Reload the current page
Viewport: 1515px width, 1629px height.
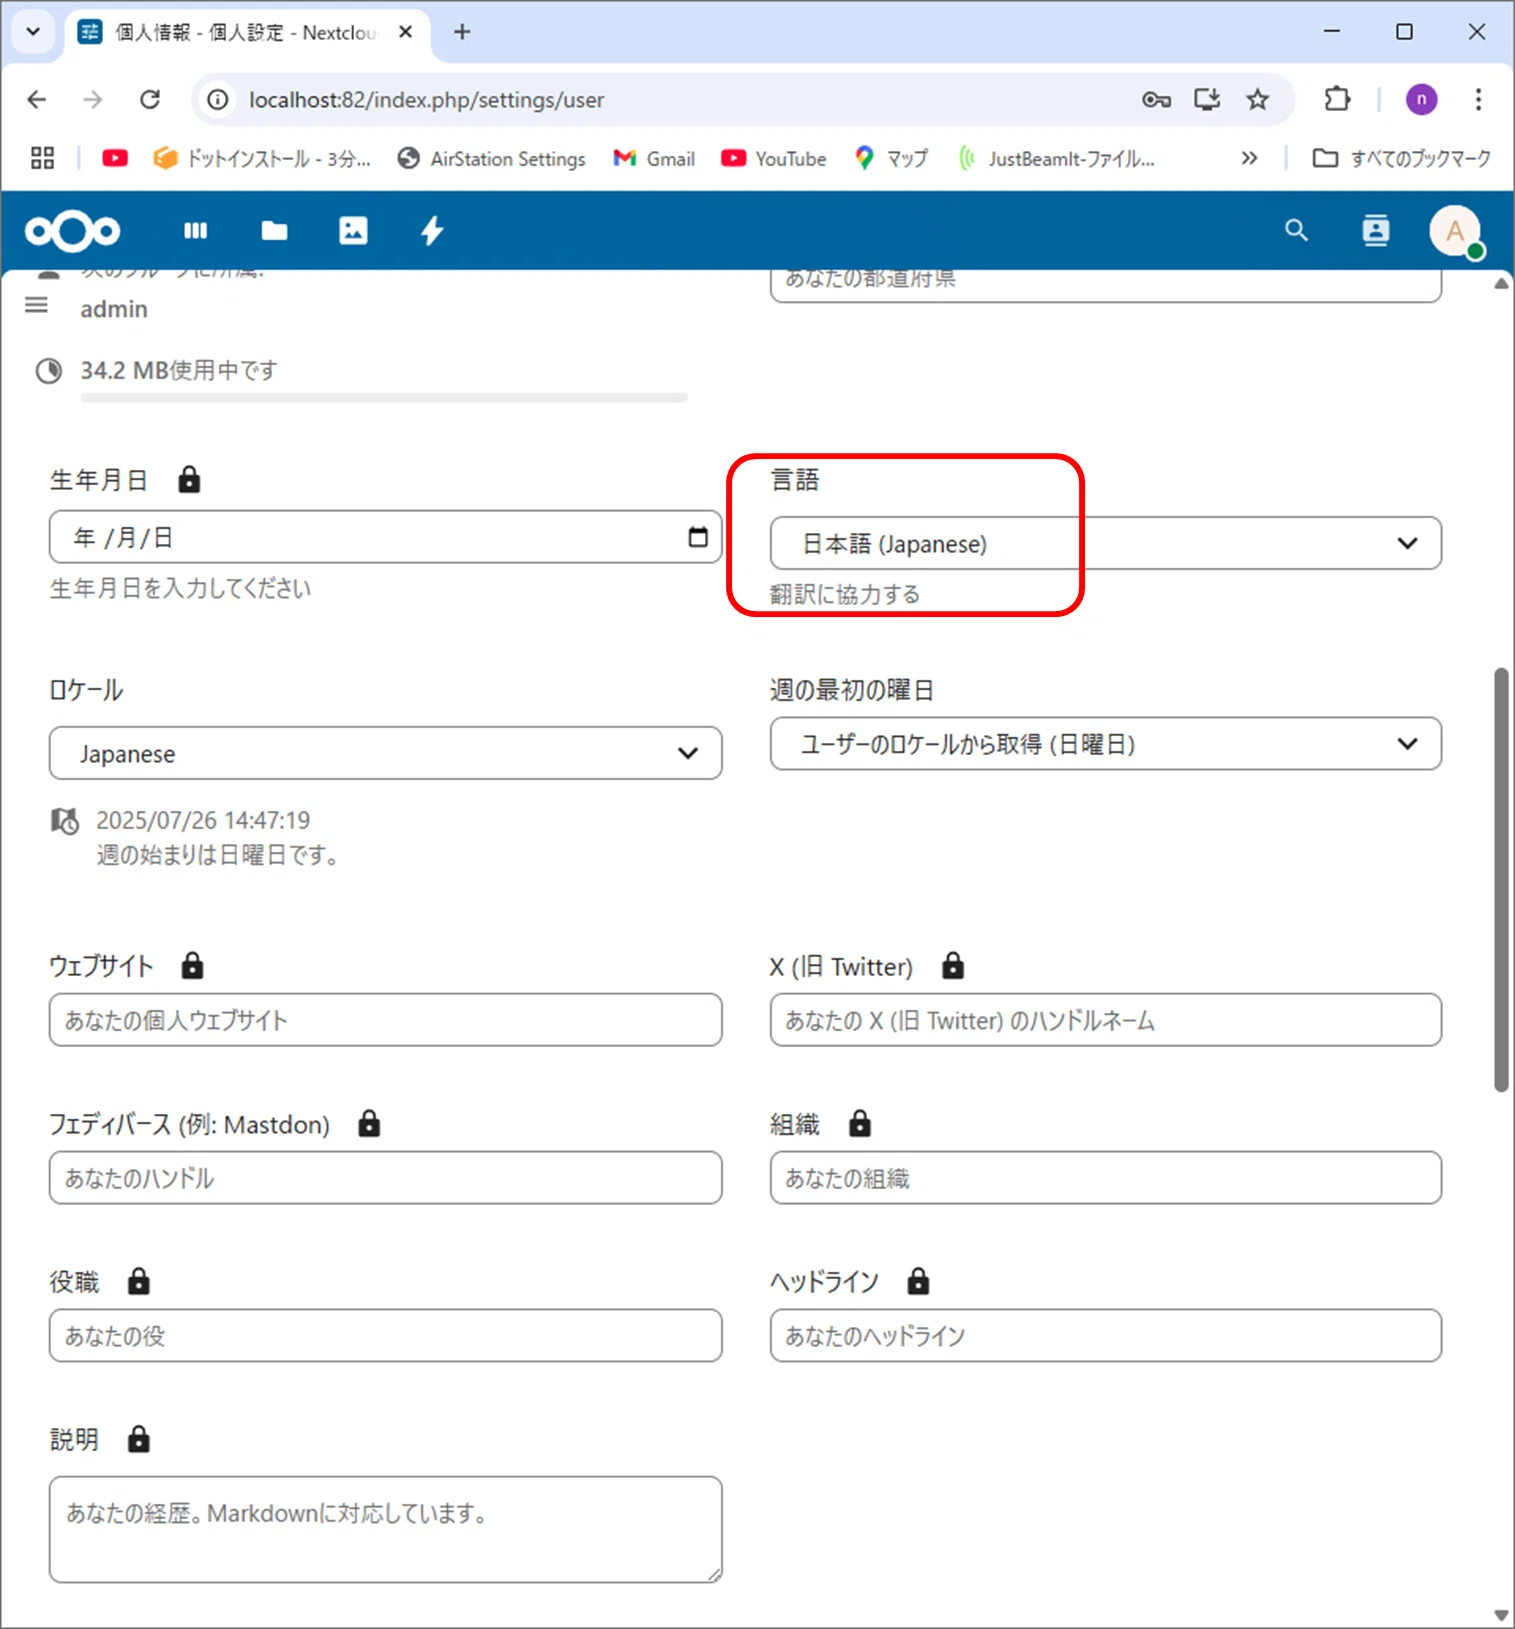pos(150,99)
